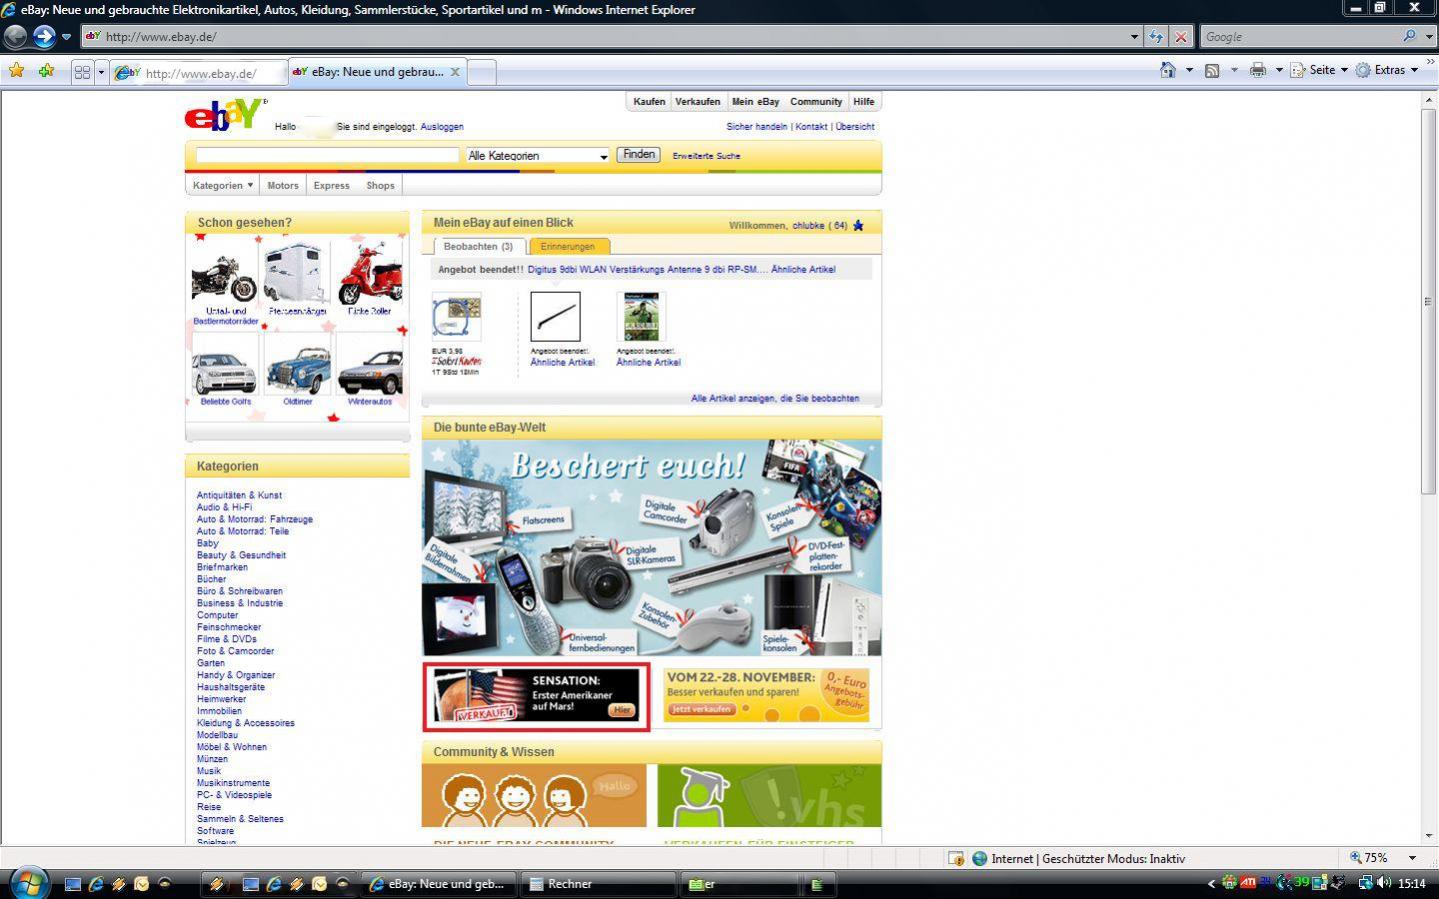Open the Hilfe tab
Image resolution: width=1439 pixels, height=899 pixels.
click(864, 102)
